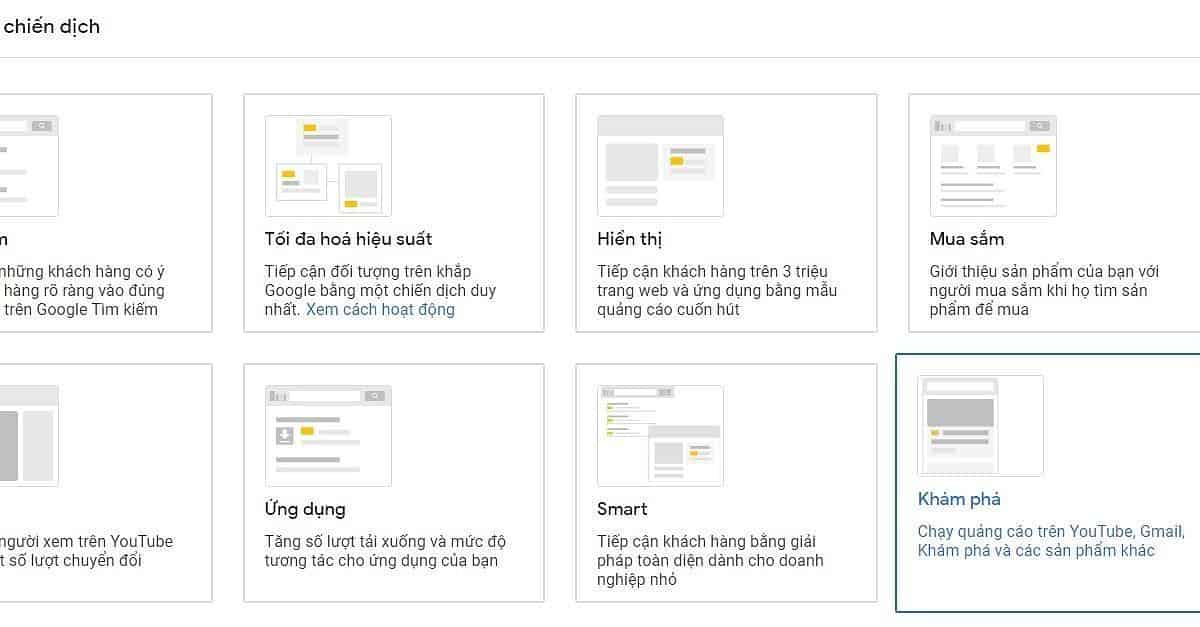1200x627 pixels.
Task: Click the Smart description about doanh nghiệp nhỏ
Action: [710, 560]
